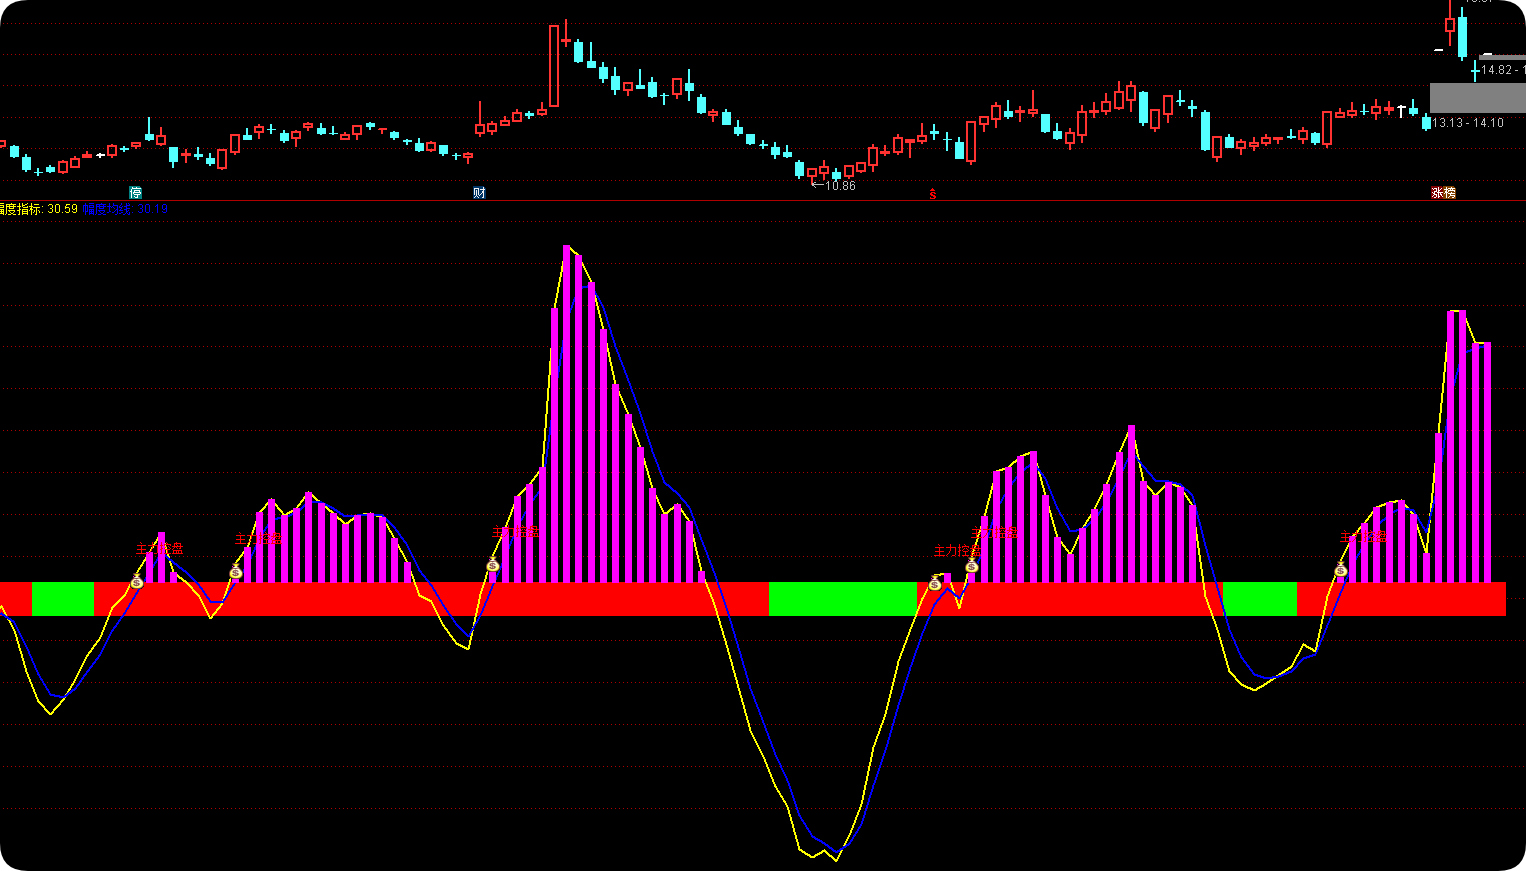Image resolution: width=1526 pixels, height=871 pixels.
Task: Select the yellow 幅度指标 30.59 indicator label
Action: (39, 209)
